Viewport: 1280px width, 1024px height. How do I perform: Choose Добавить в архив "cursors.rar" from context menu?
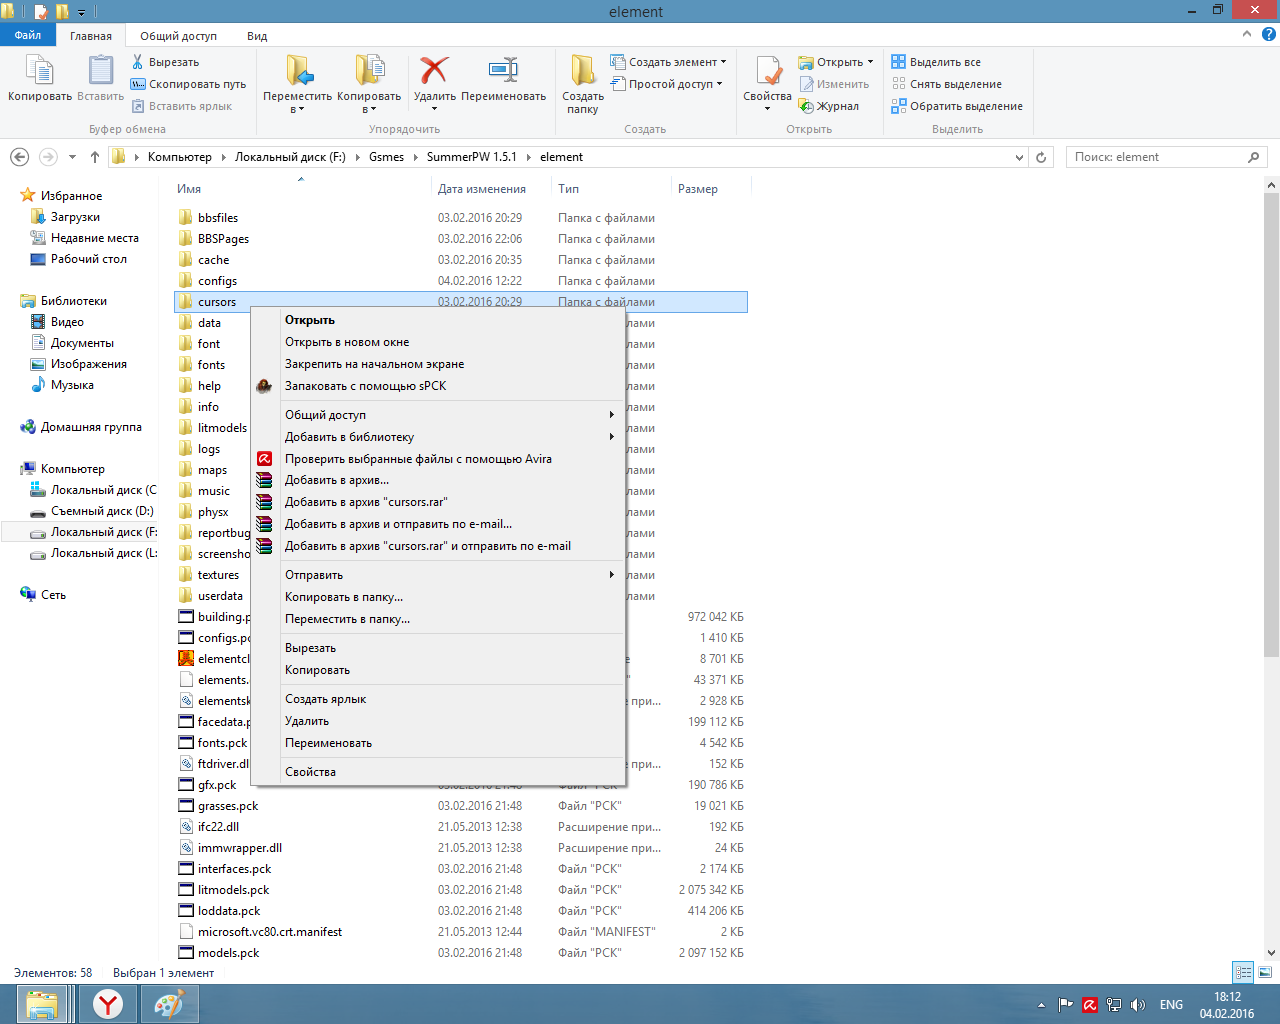[366, 502]
